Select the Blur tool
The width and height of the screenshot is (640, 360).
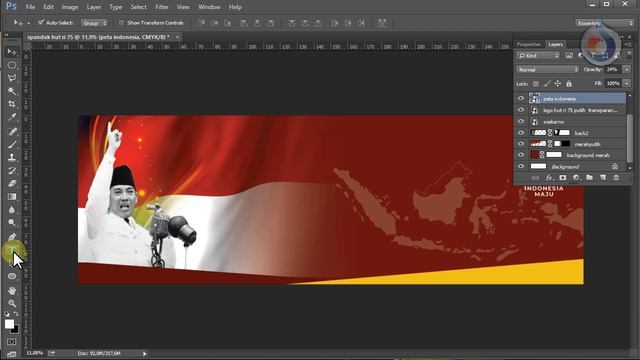pos(12,210)
